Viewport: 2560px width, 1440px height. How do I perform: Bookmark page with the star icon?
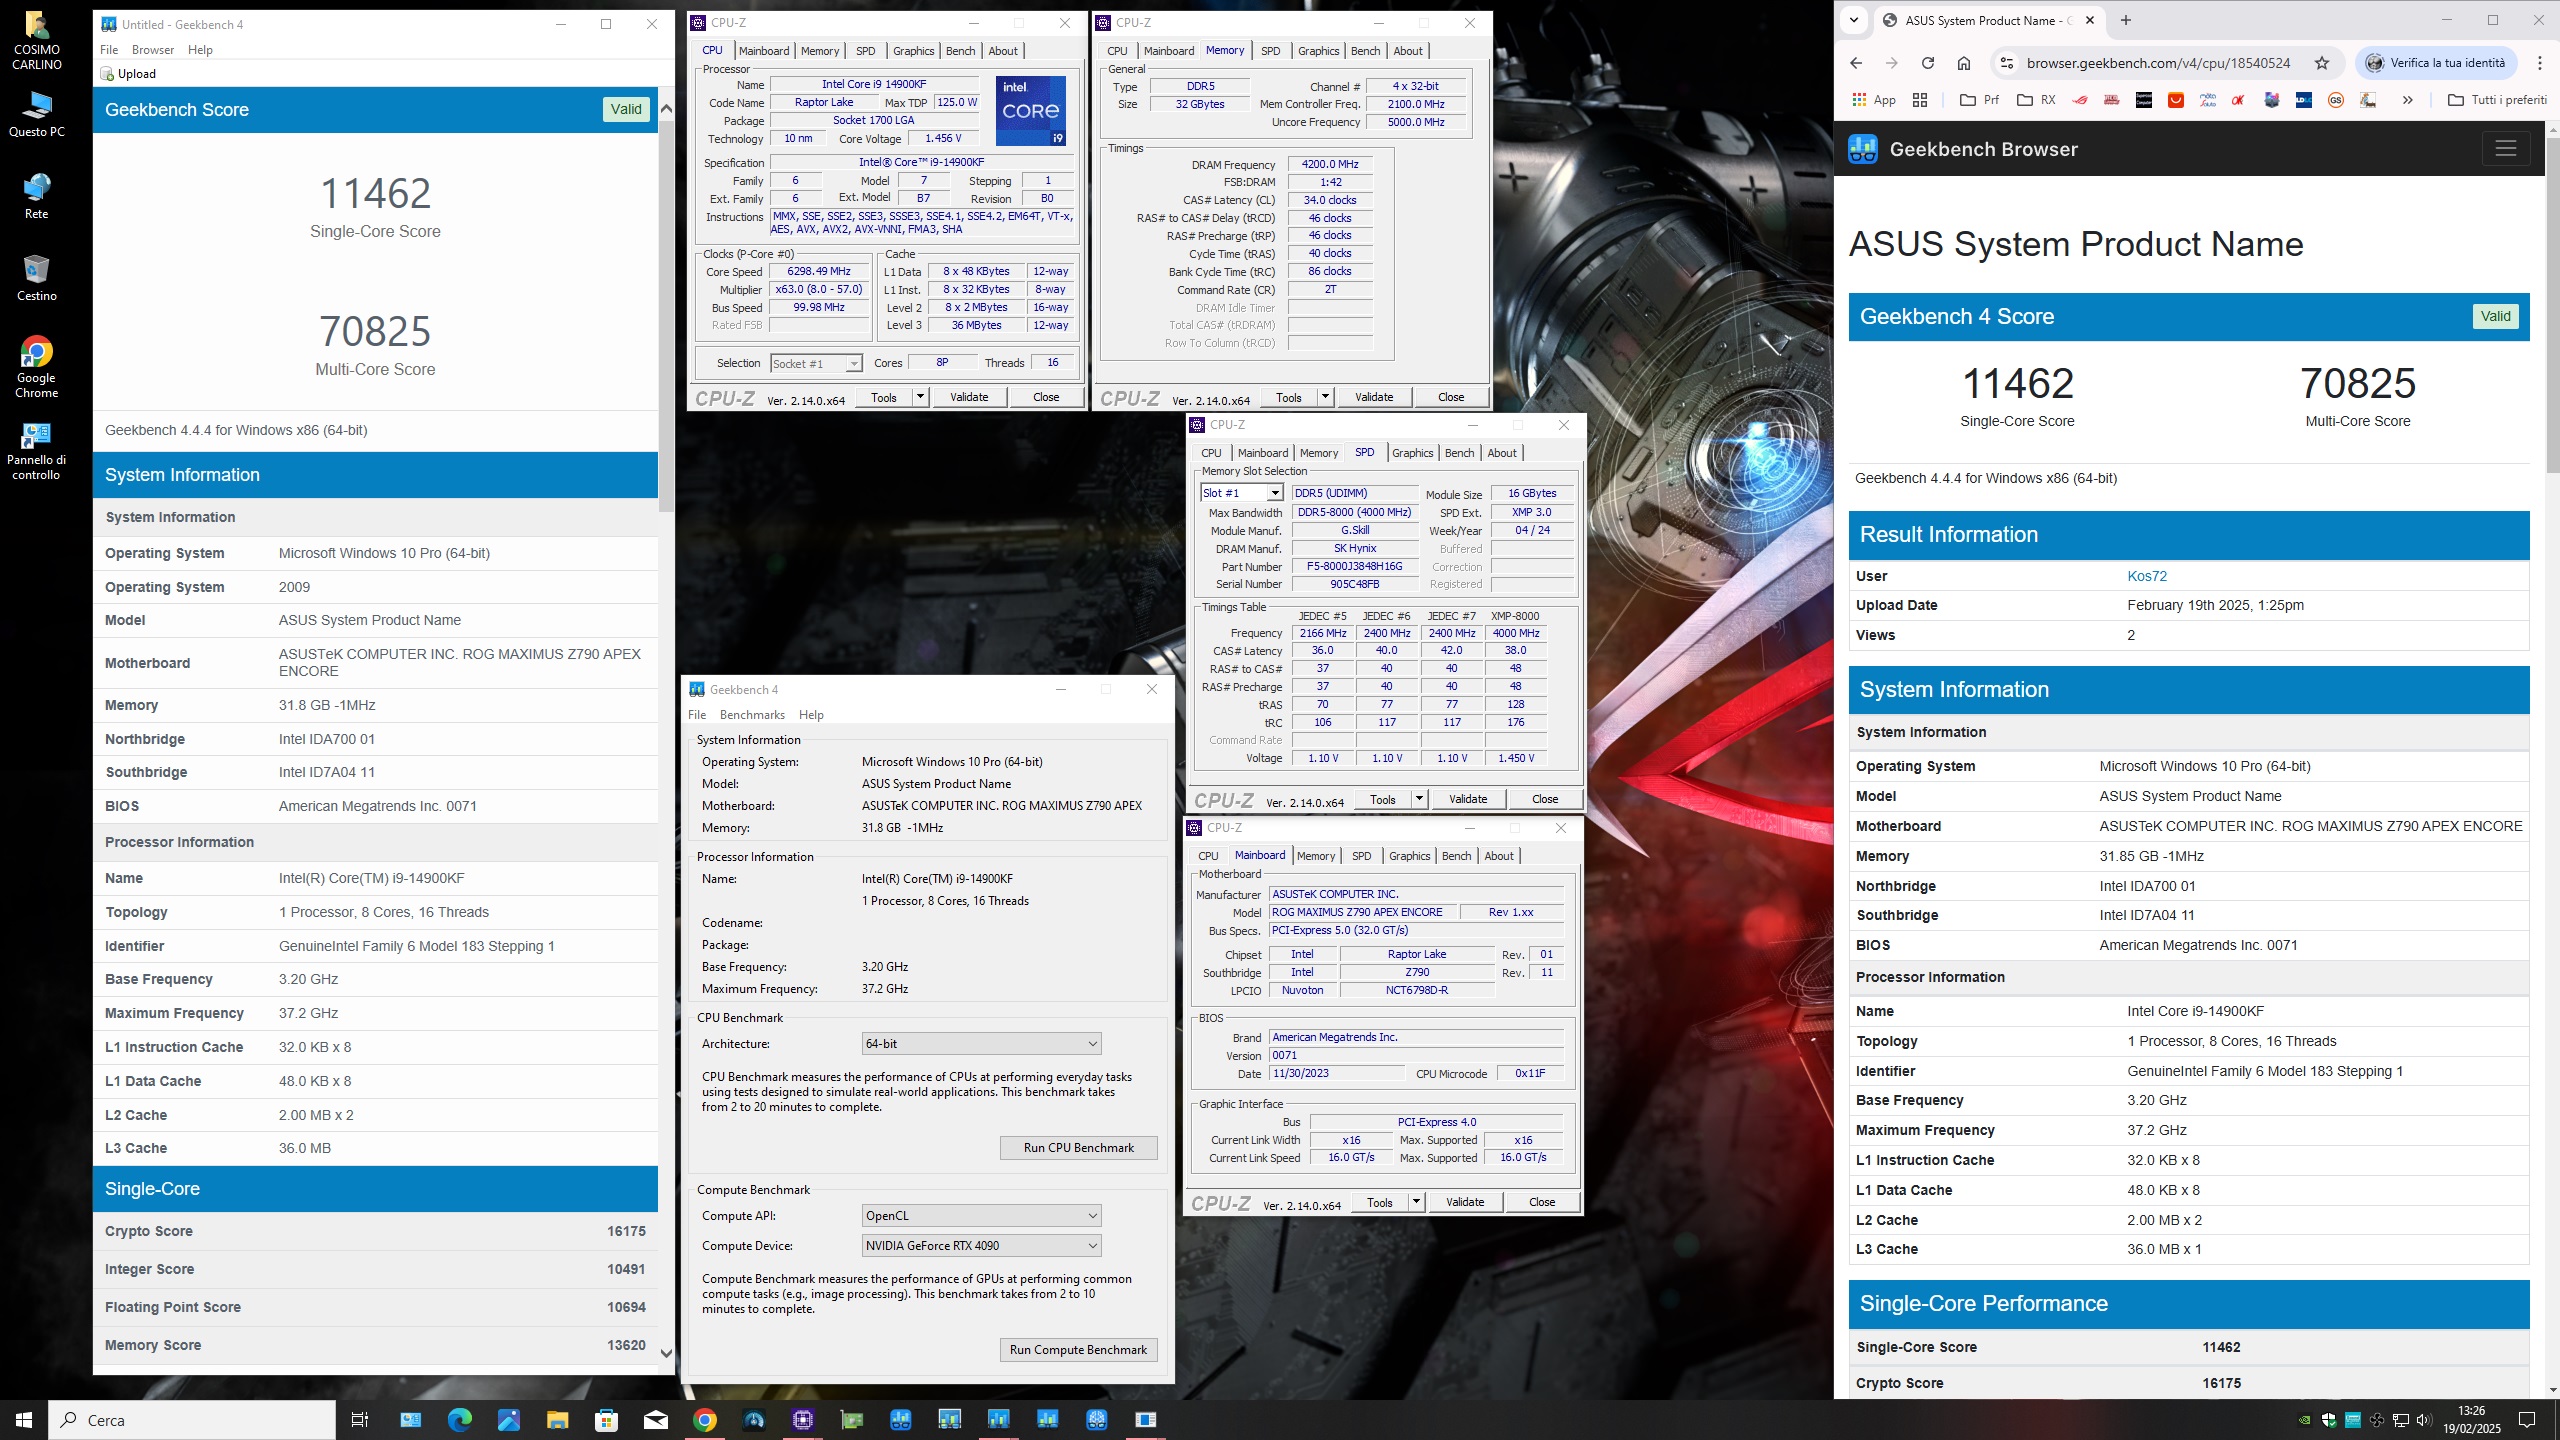(2322, 63)
